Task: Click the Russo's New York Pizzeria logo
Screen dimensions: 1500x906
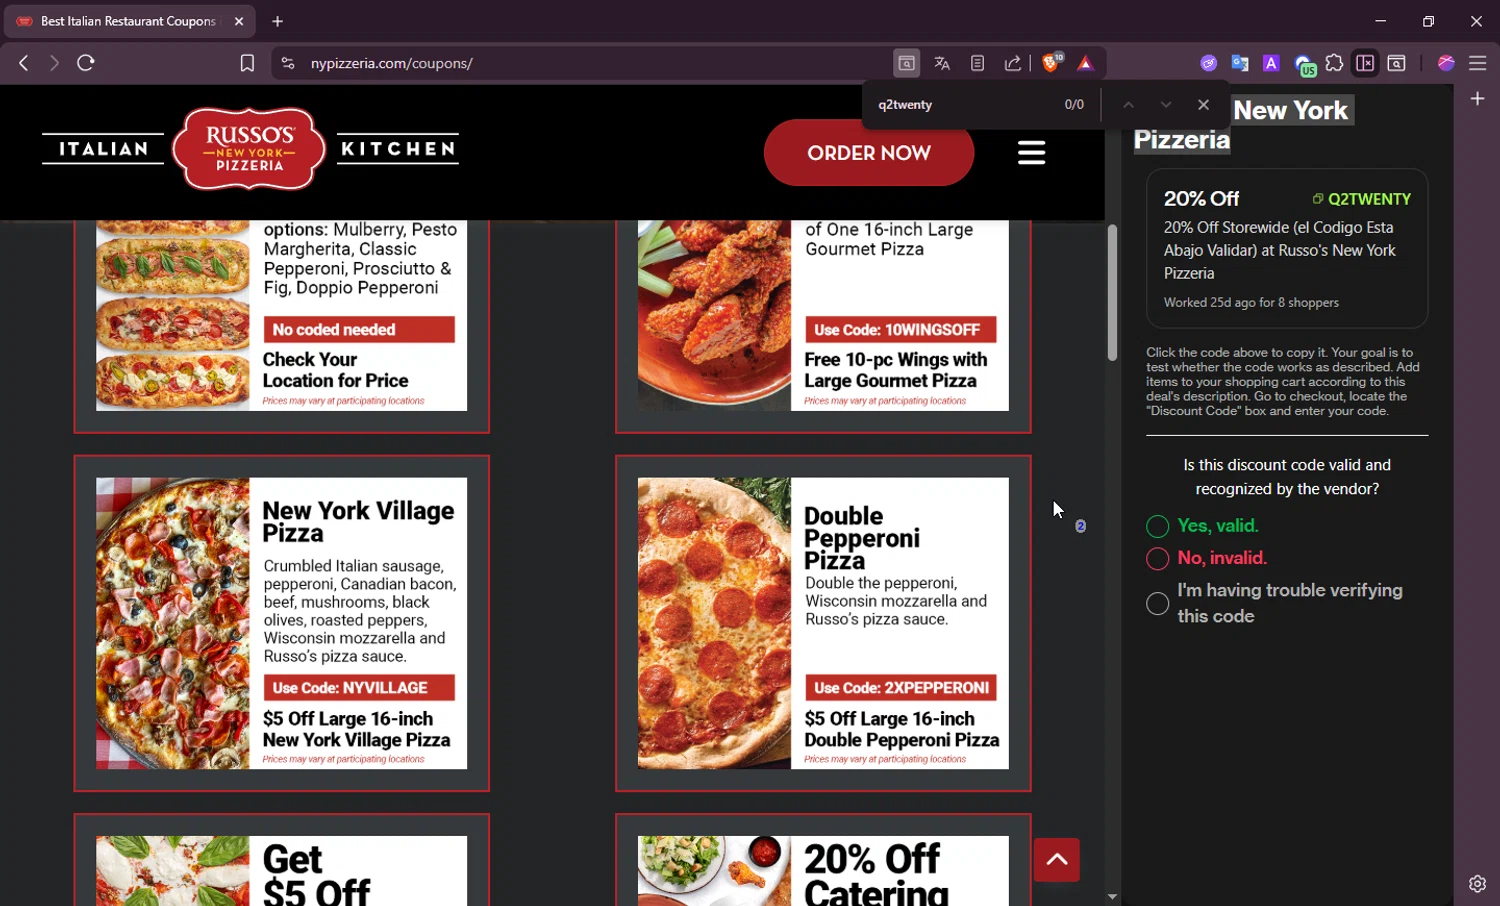Action: coord(249,149)
